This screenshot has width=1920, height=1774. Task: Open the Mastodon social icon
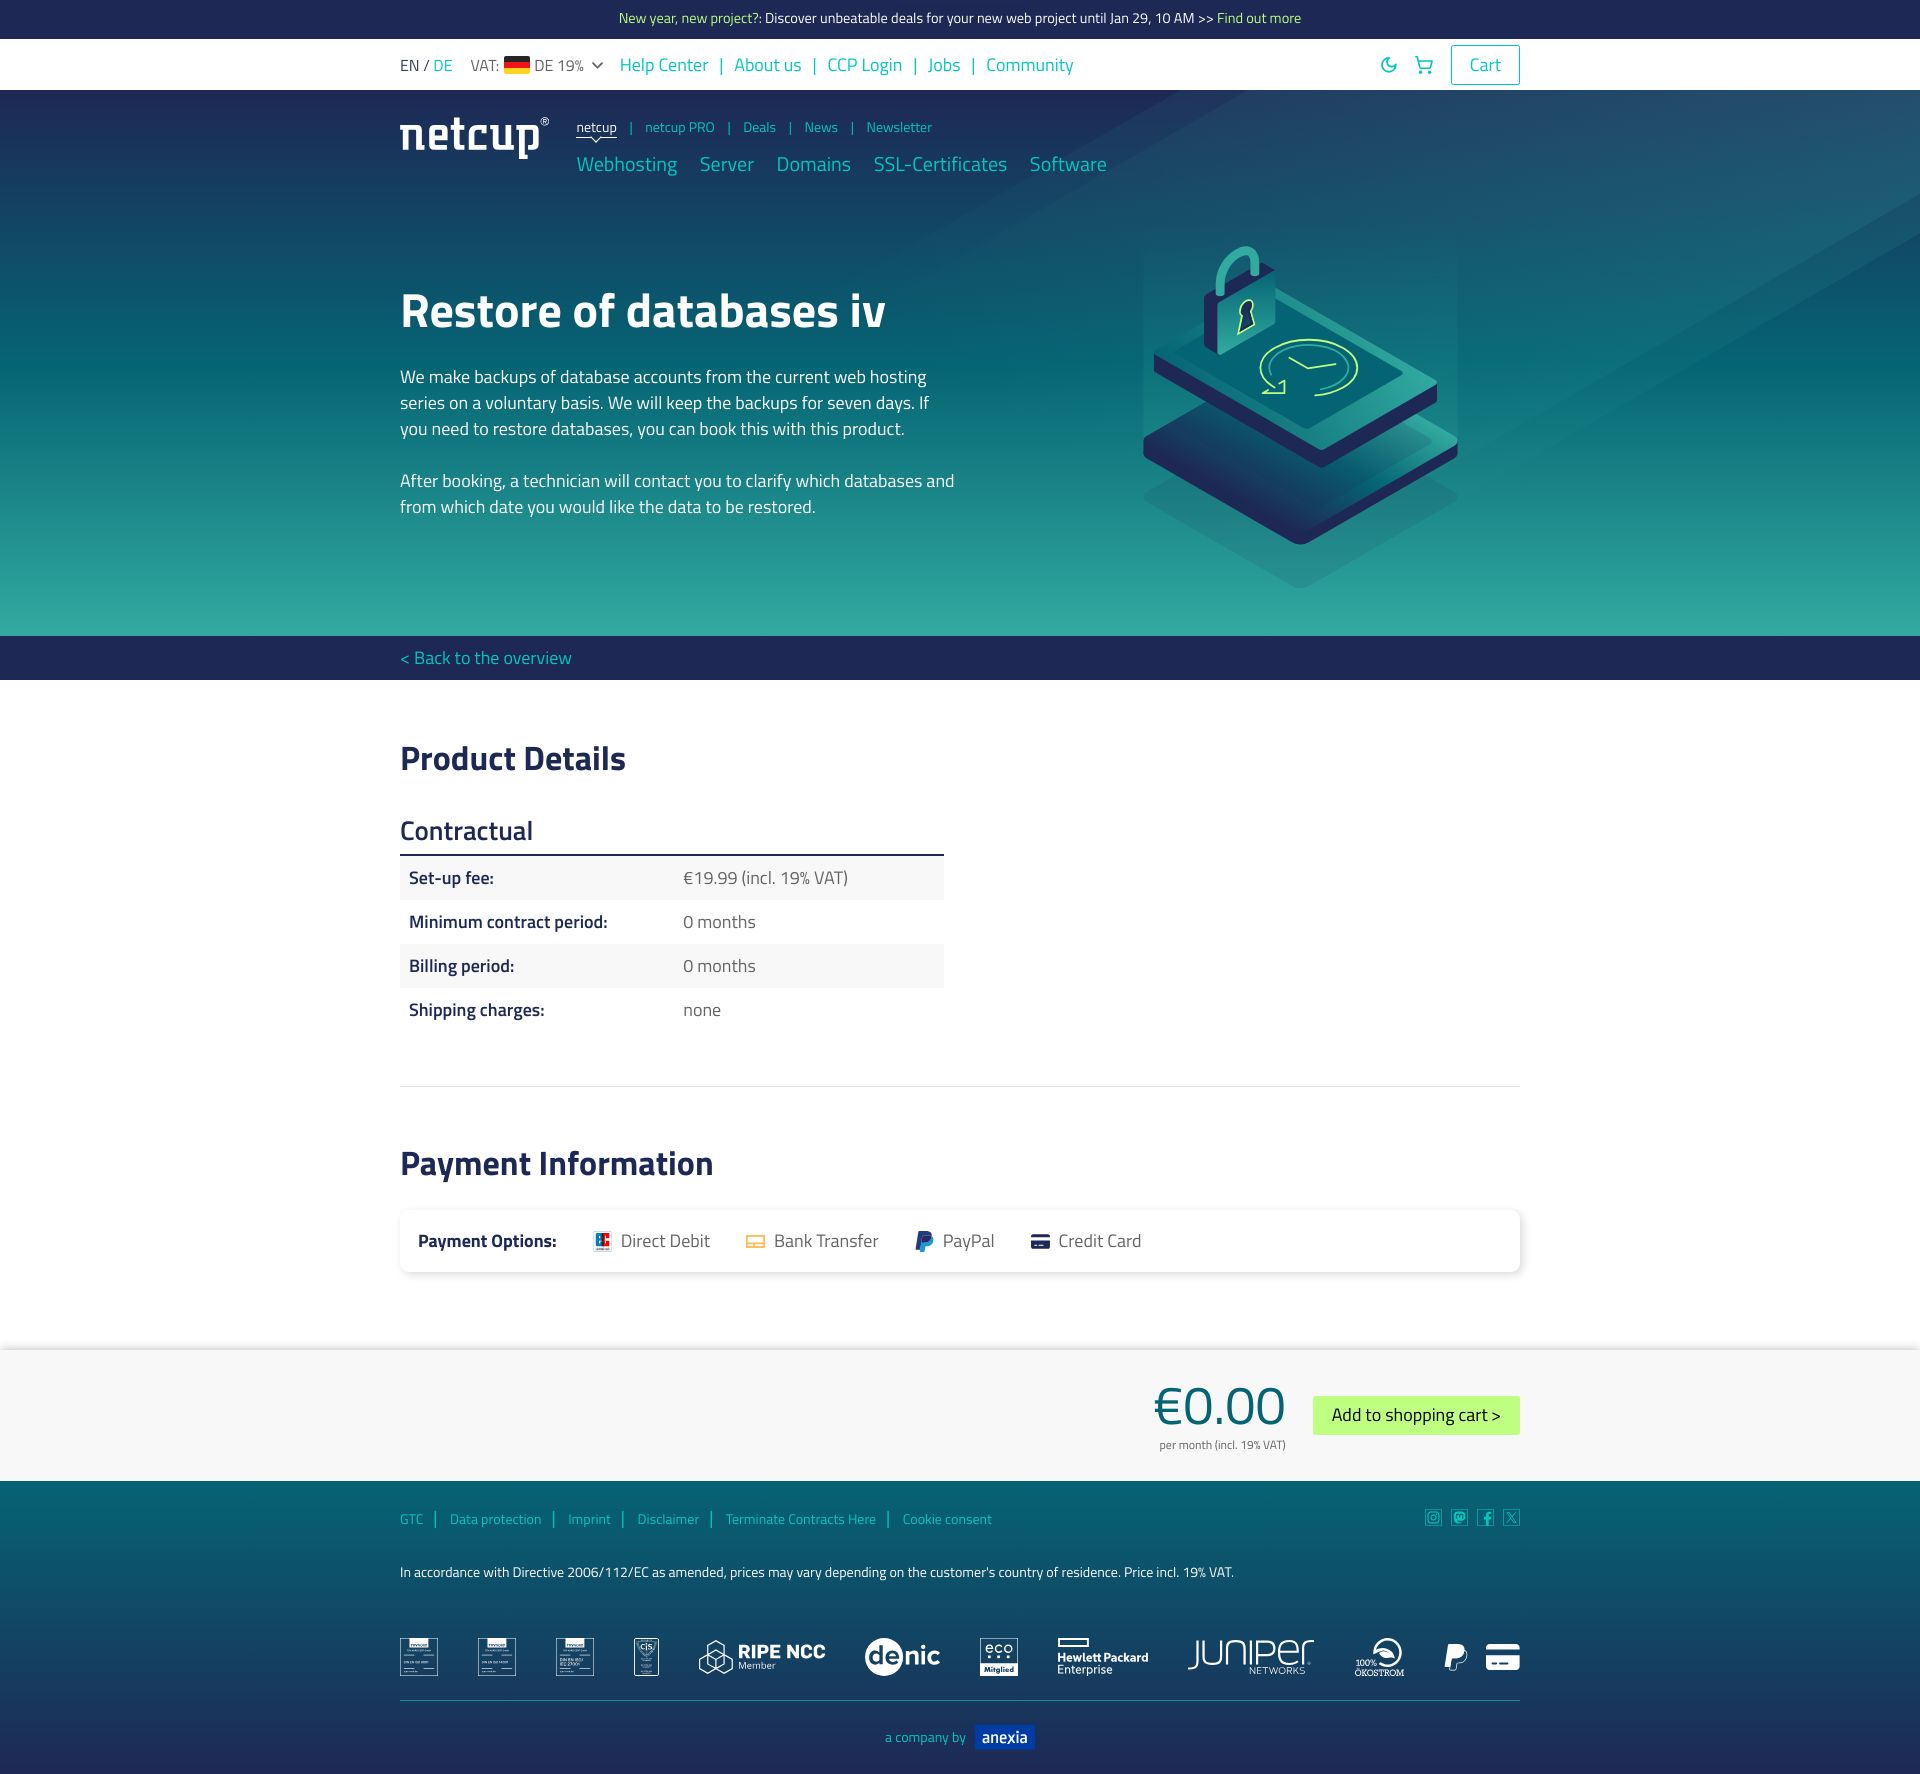(x=1459, y=1518)
